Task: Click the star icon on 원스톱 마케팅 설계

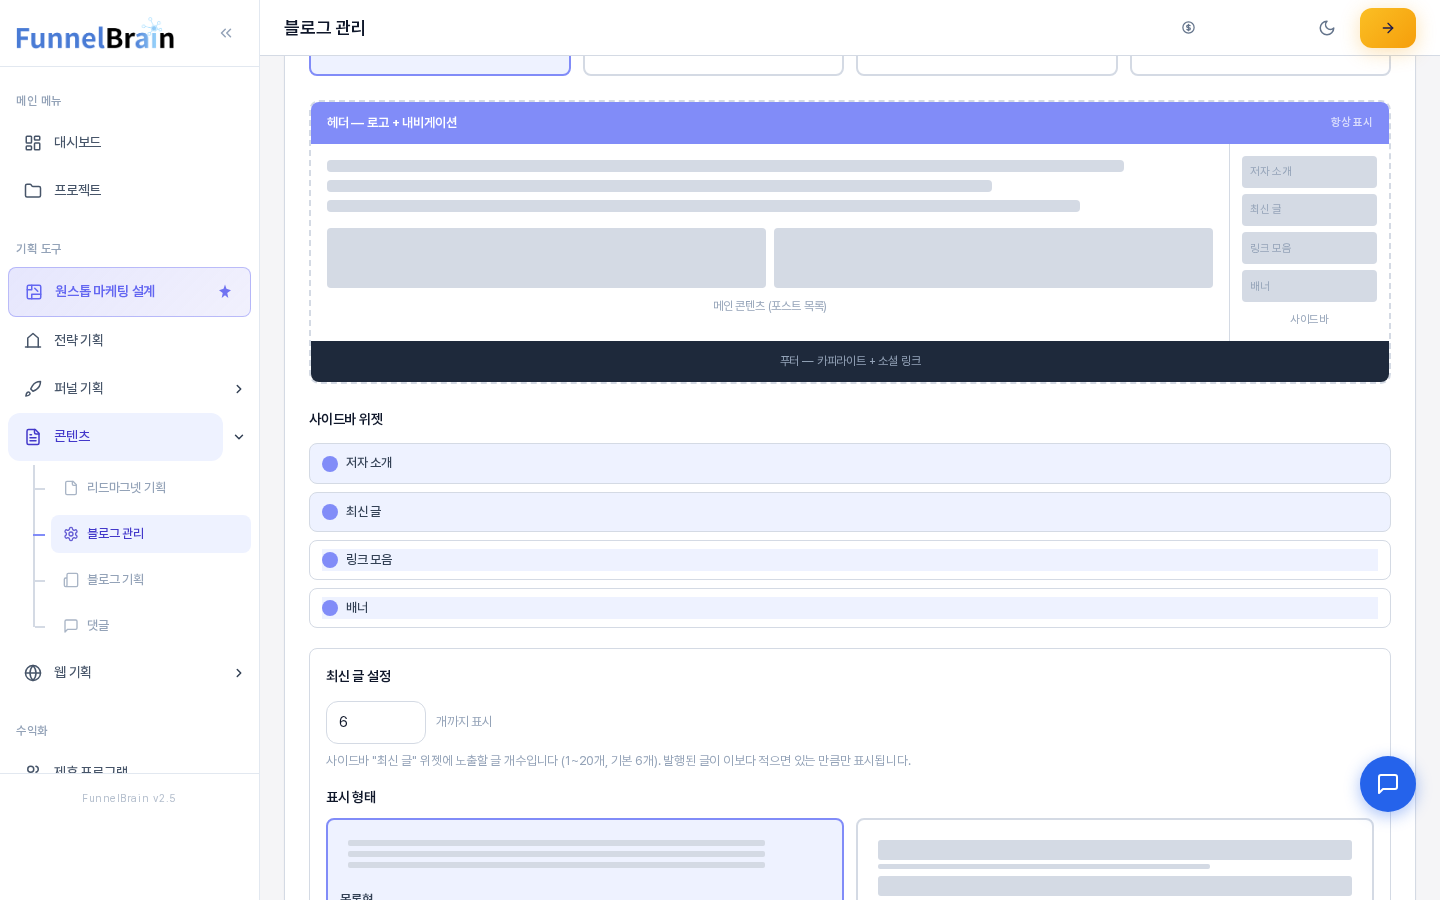Action: (x=225, y=292)
